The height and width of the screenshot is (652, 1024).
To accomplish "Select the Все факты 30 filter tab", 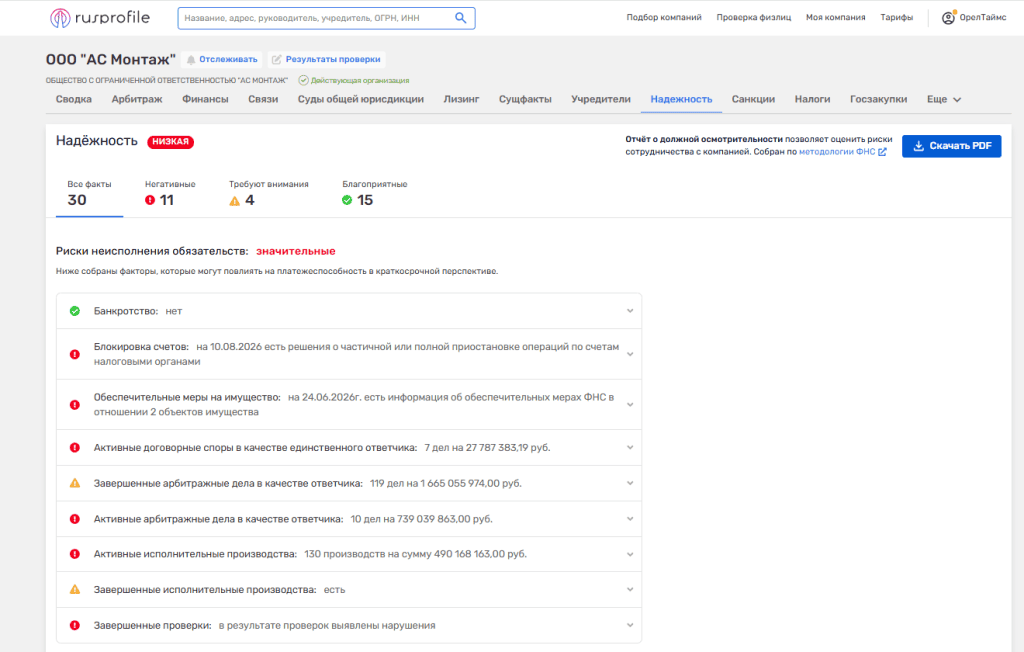I will 89,194.
